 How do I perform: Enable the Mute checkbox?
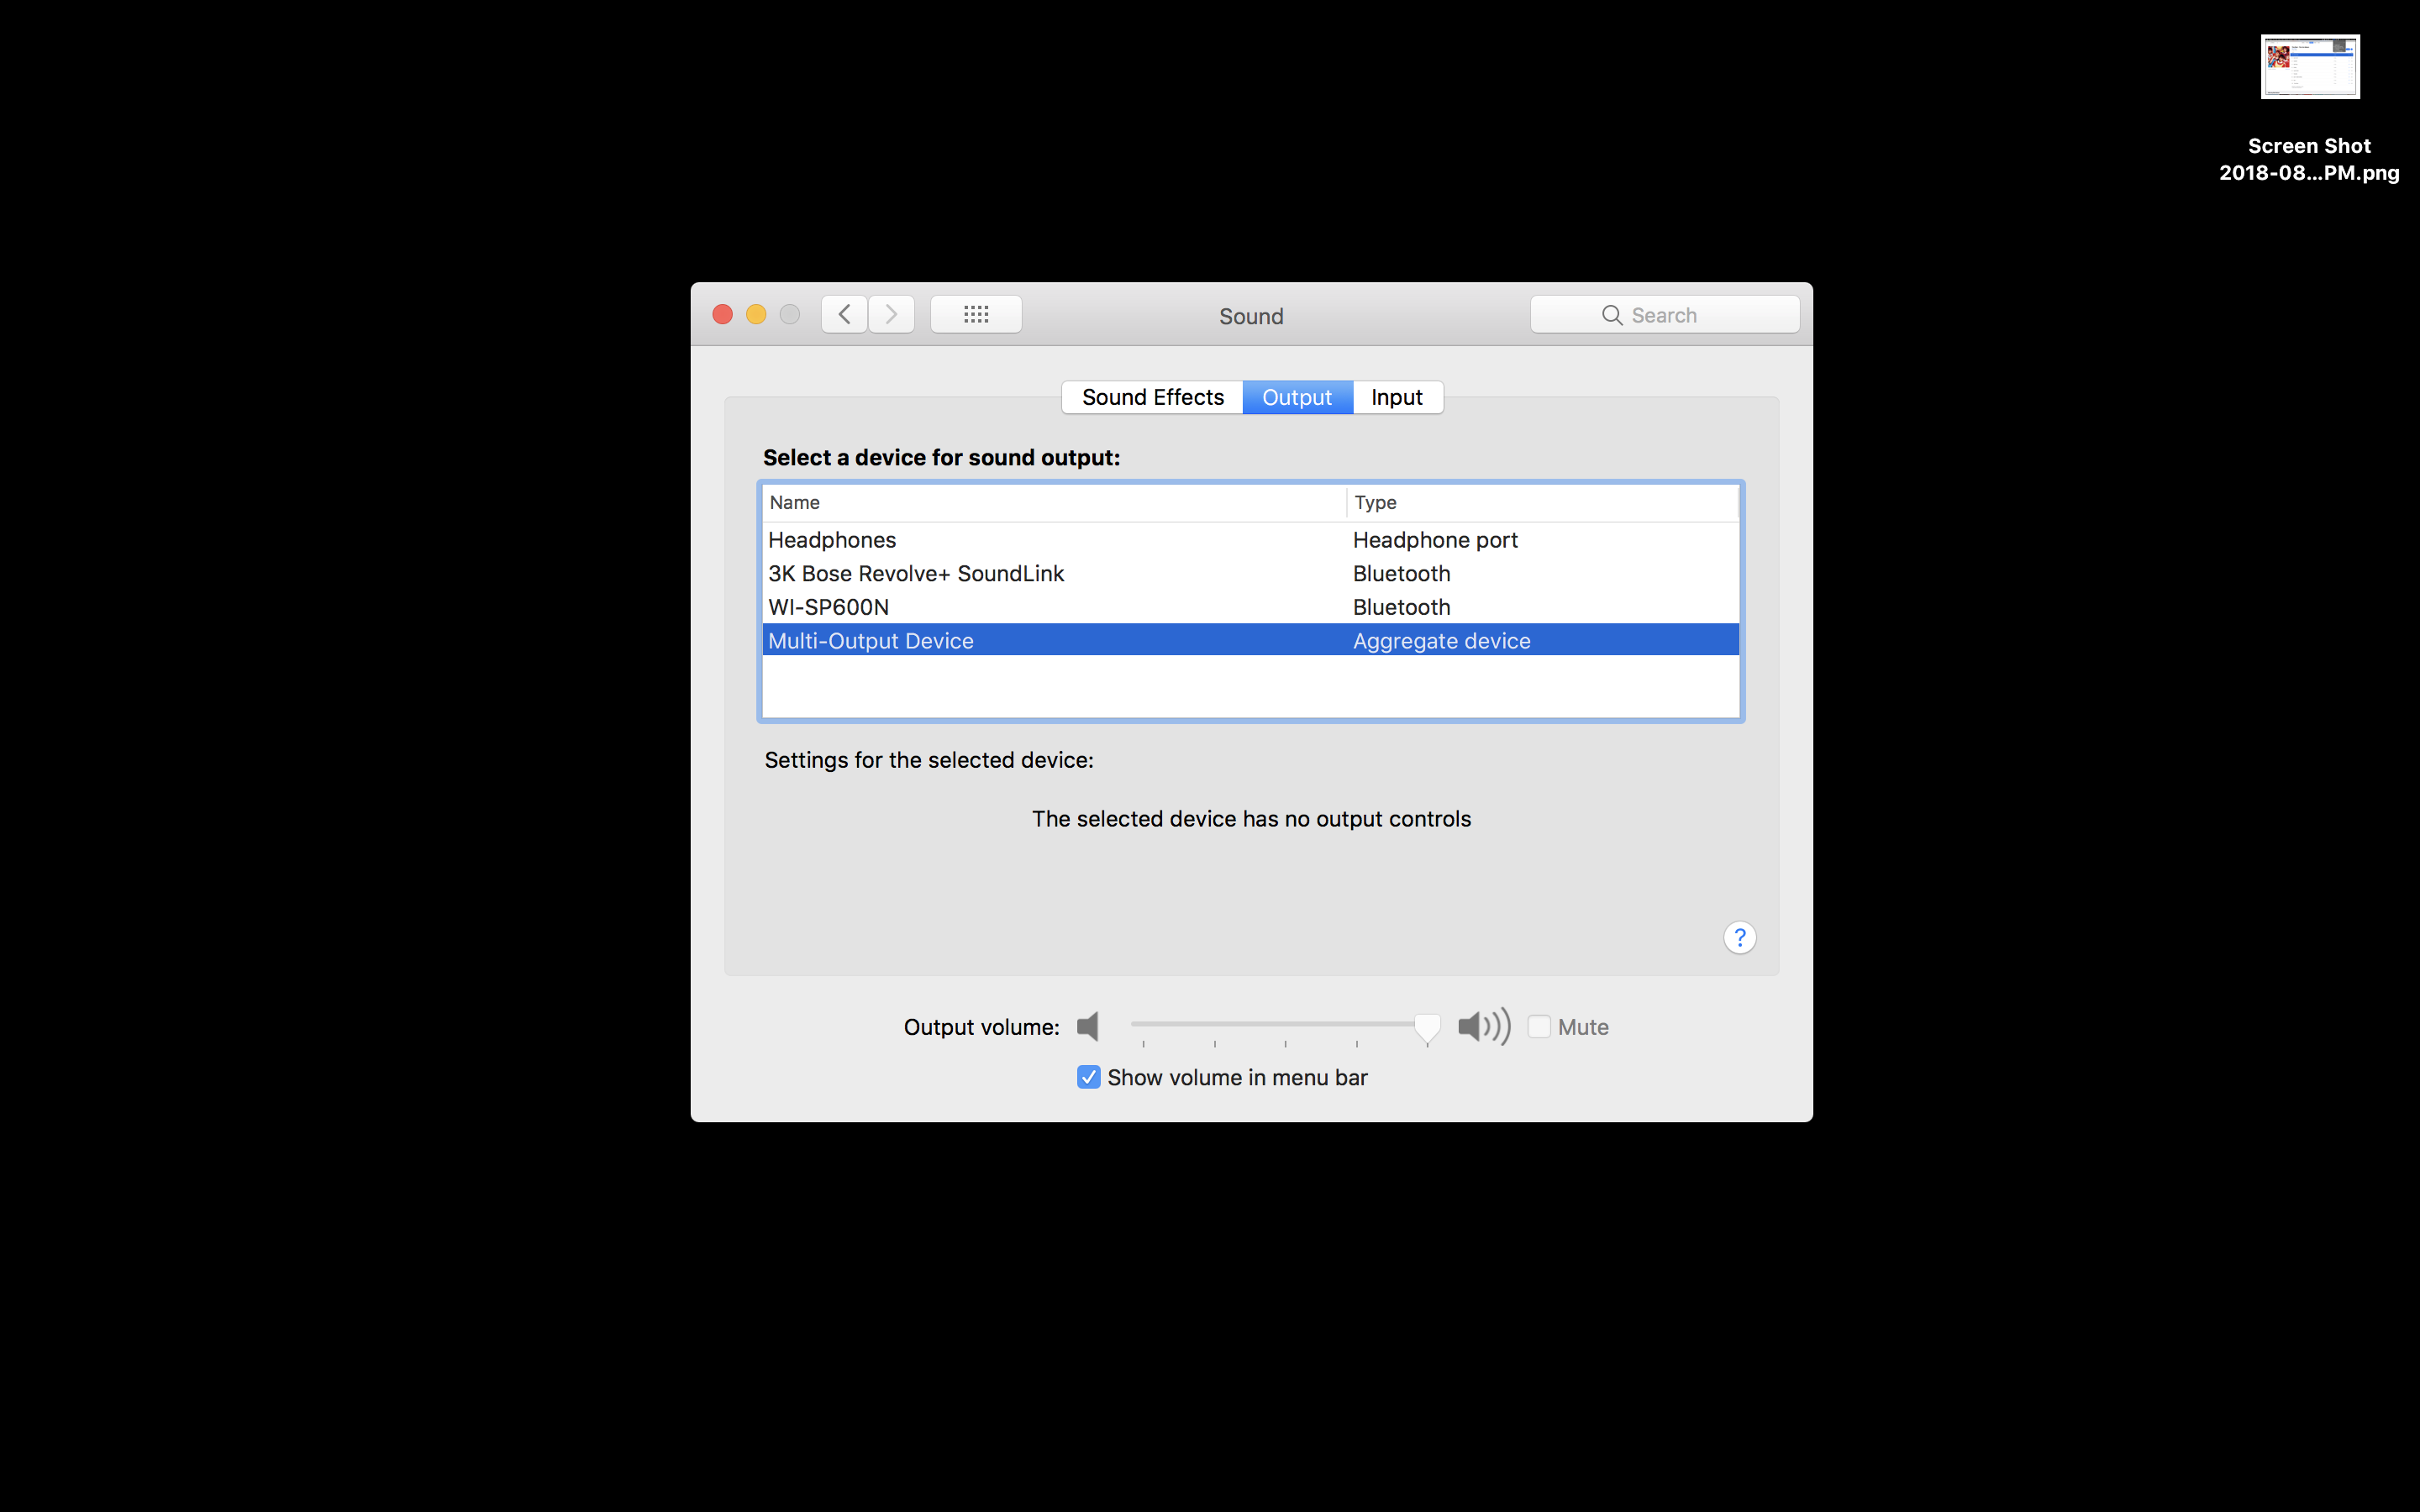pos(1539,1026)
